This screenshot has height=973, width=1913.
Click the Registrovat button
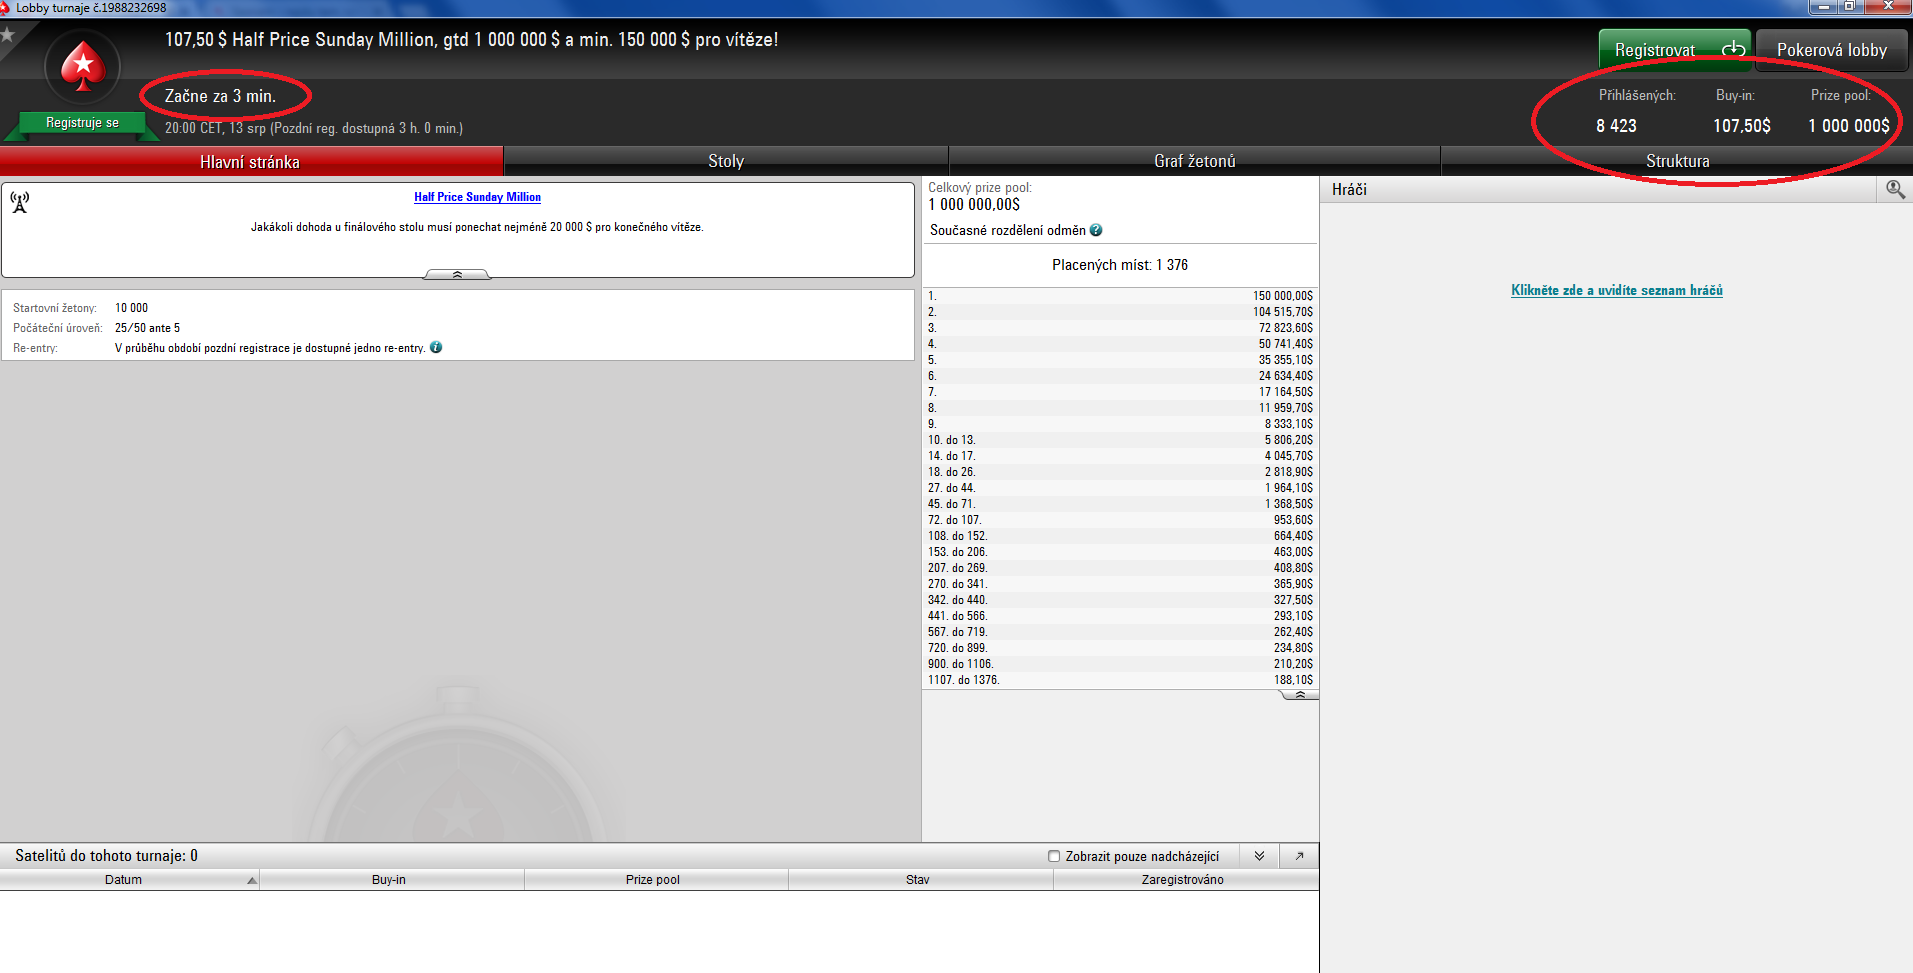1675,50
